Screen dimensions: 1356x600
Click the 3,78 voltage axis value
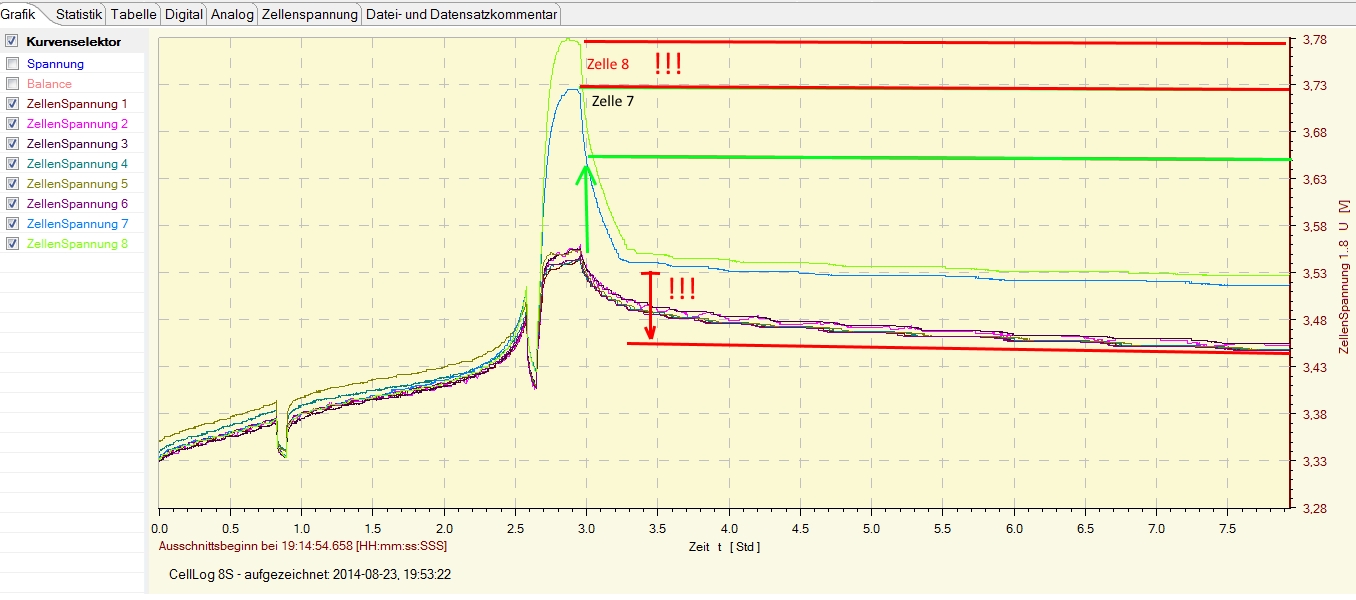[1314, 40]
